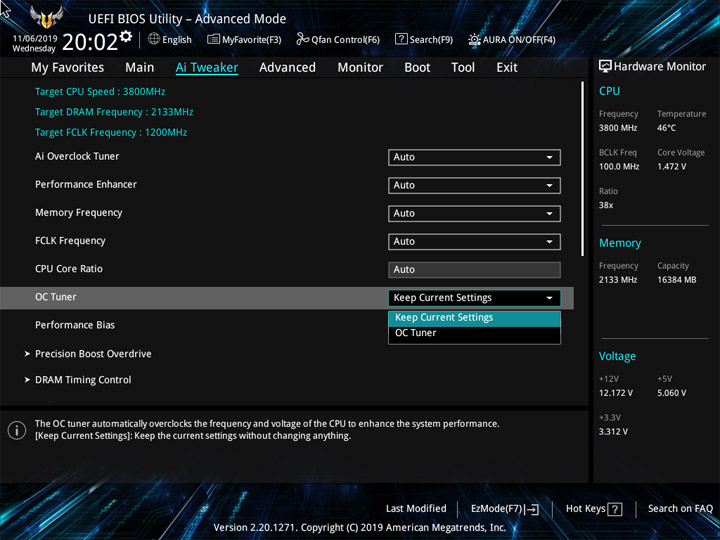Select the Performance Bias setting row

(x=75, y=325)
